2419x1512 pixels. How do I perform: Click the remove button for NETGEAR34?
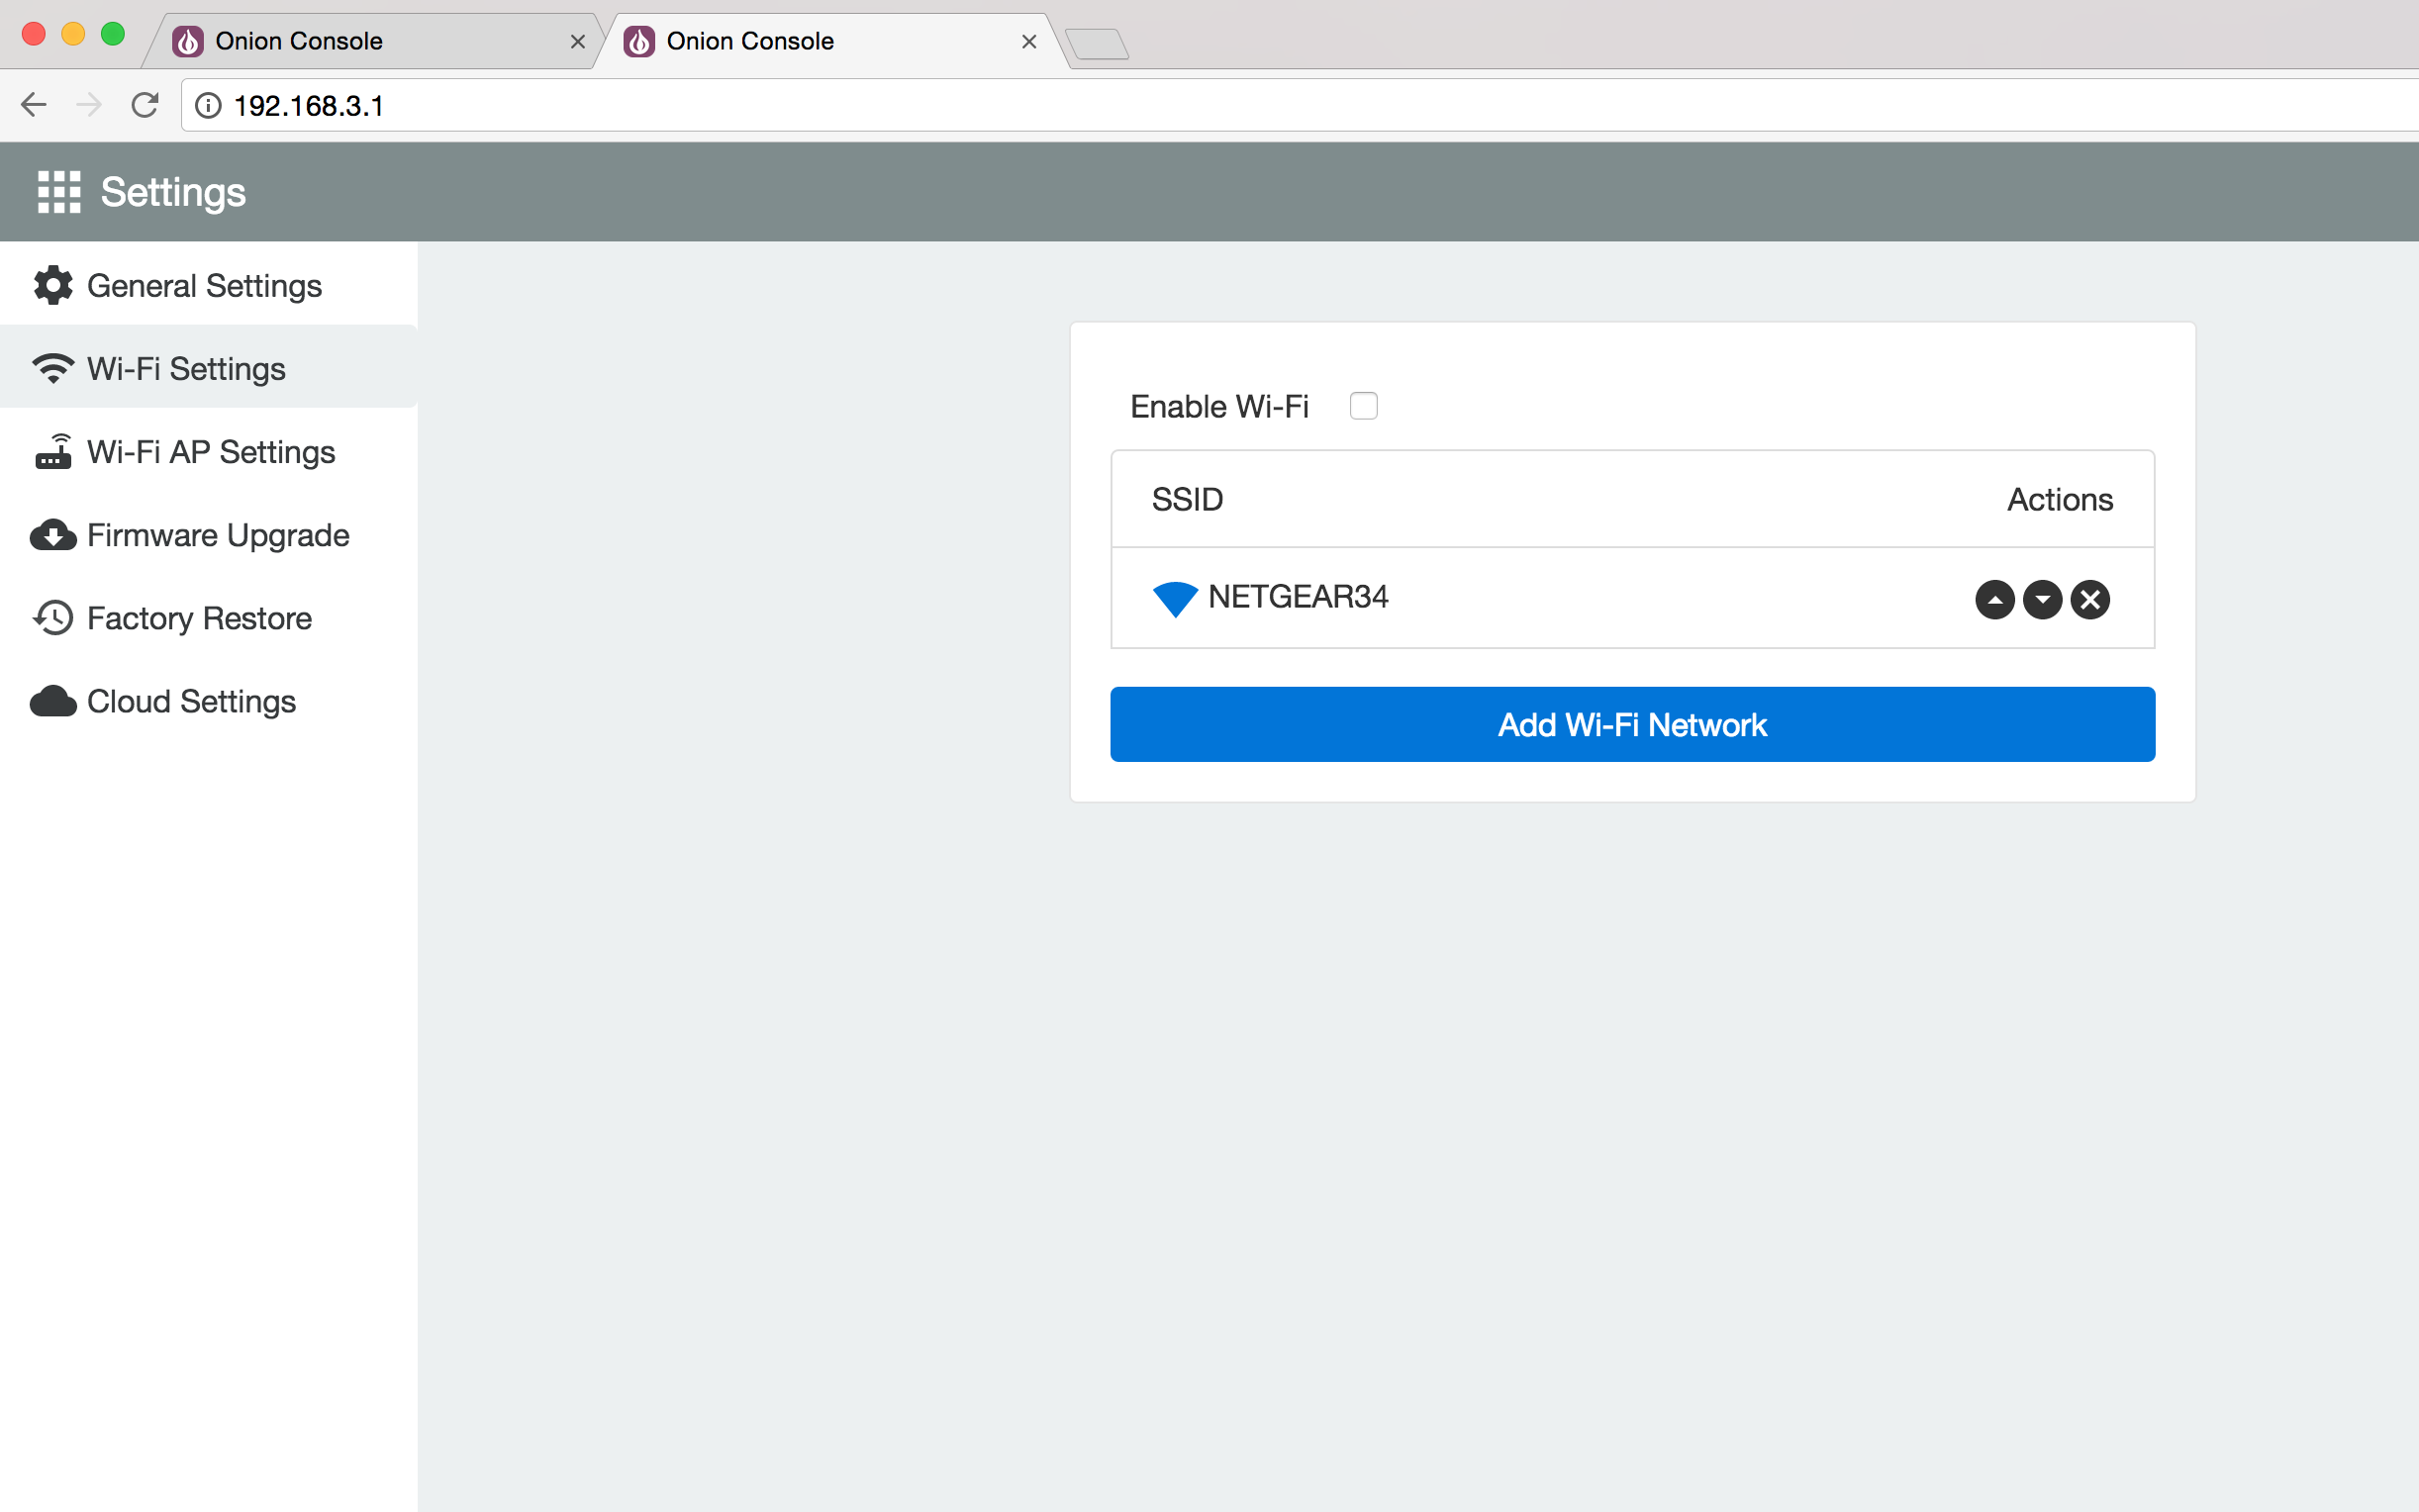tap(2086, 598)
